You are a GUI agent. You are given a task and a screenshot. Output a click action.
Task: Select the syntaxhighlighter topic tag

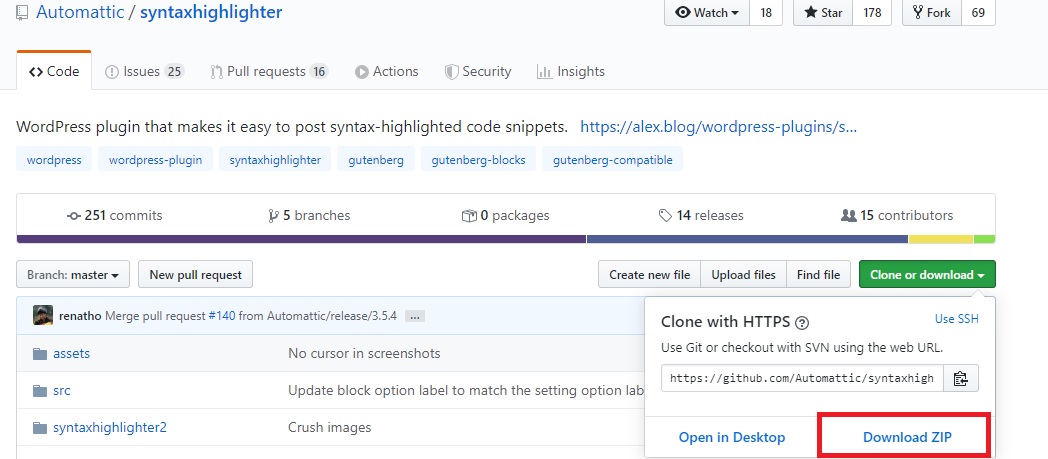pyautogui.click(x=275, y=160)
